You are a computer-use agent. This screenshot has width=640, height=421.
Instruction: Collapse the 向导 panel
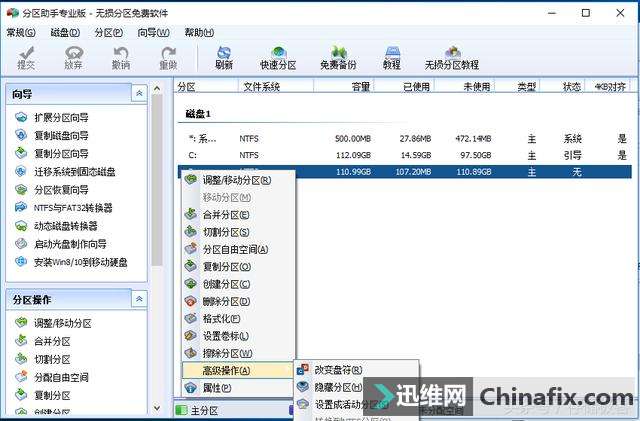pyautogui.click(x=139, y=94)
